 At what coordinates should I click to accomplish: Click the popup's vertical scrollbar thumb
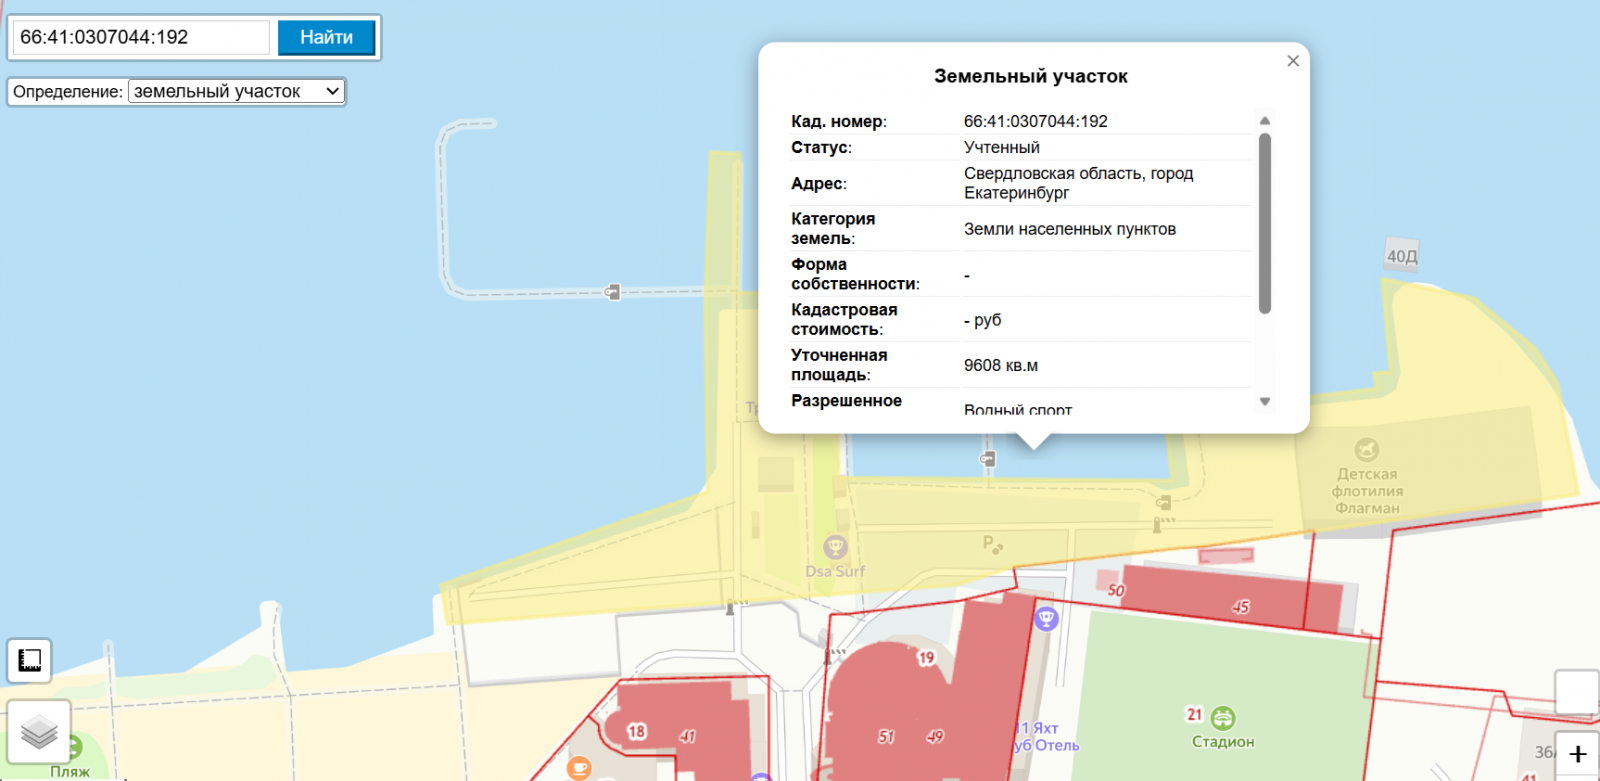pyautogui.click(x=1265, y=223)
